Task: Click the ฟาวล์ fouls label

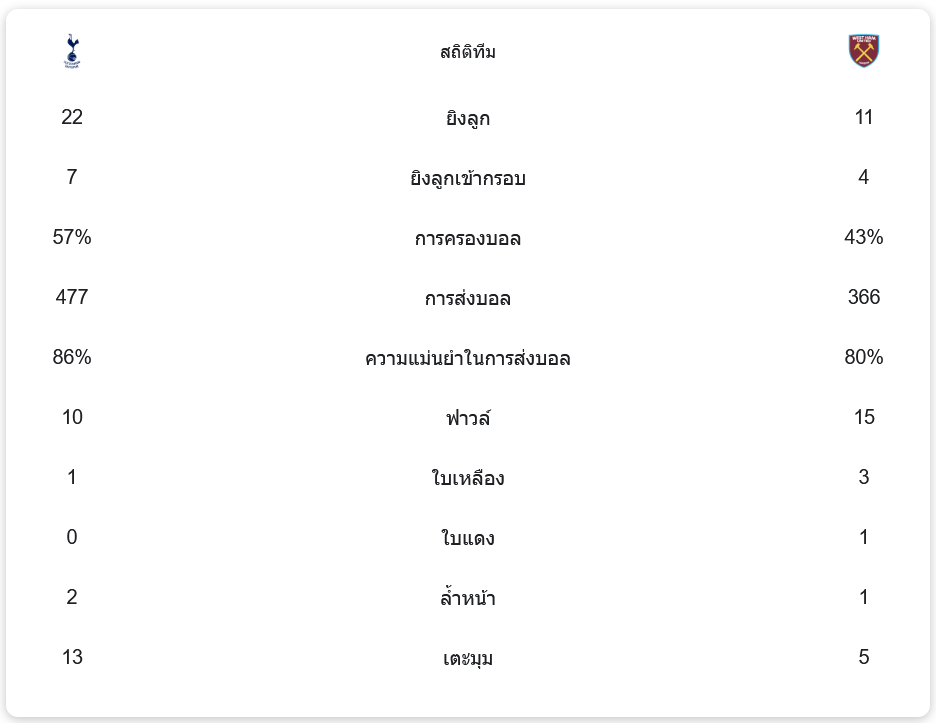Action: coord(468,418)
